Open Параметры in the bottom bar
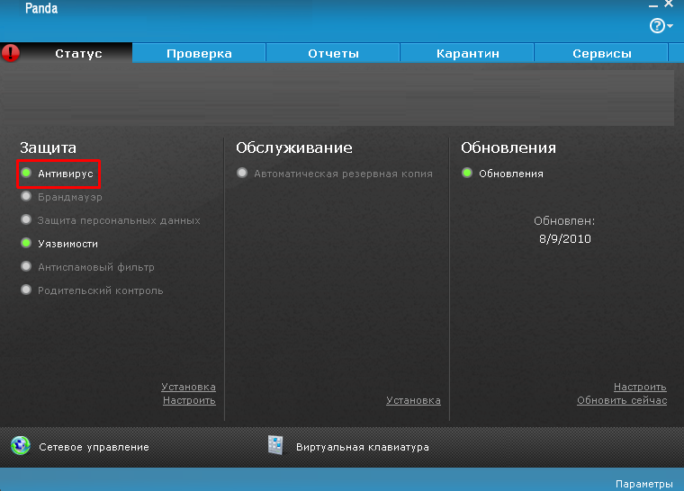Screen dimensions: 684x491 644,484
